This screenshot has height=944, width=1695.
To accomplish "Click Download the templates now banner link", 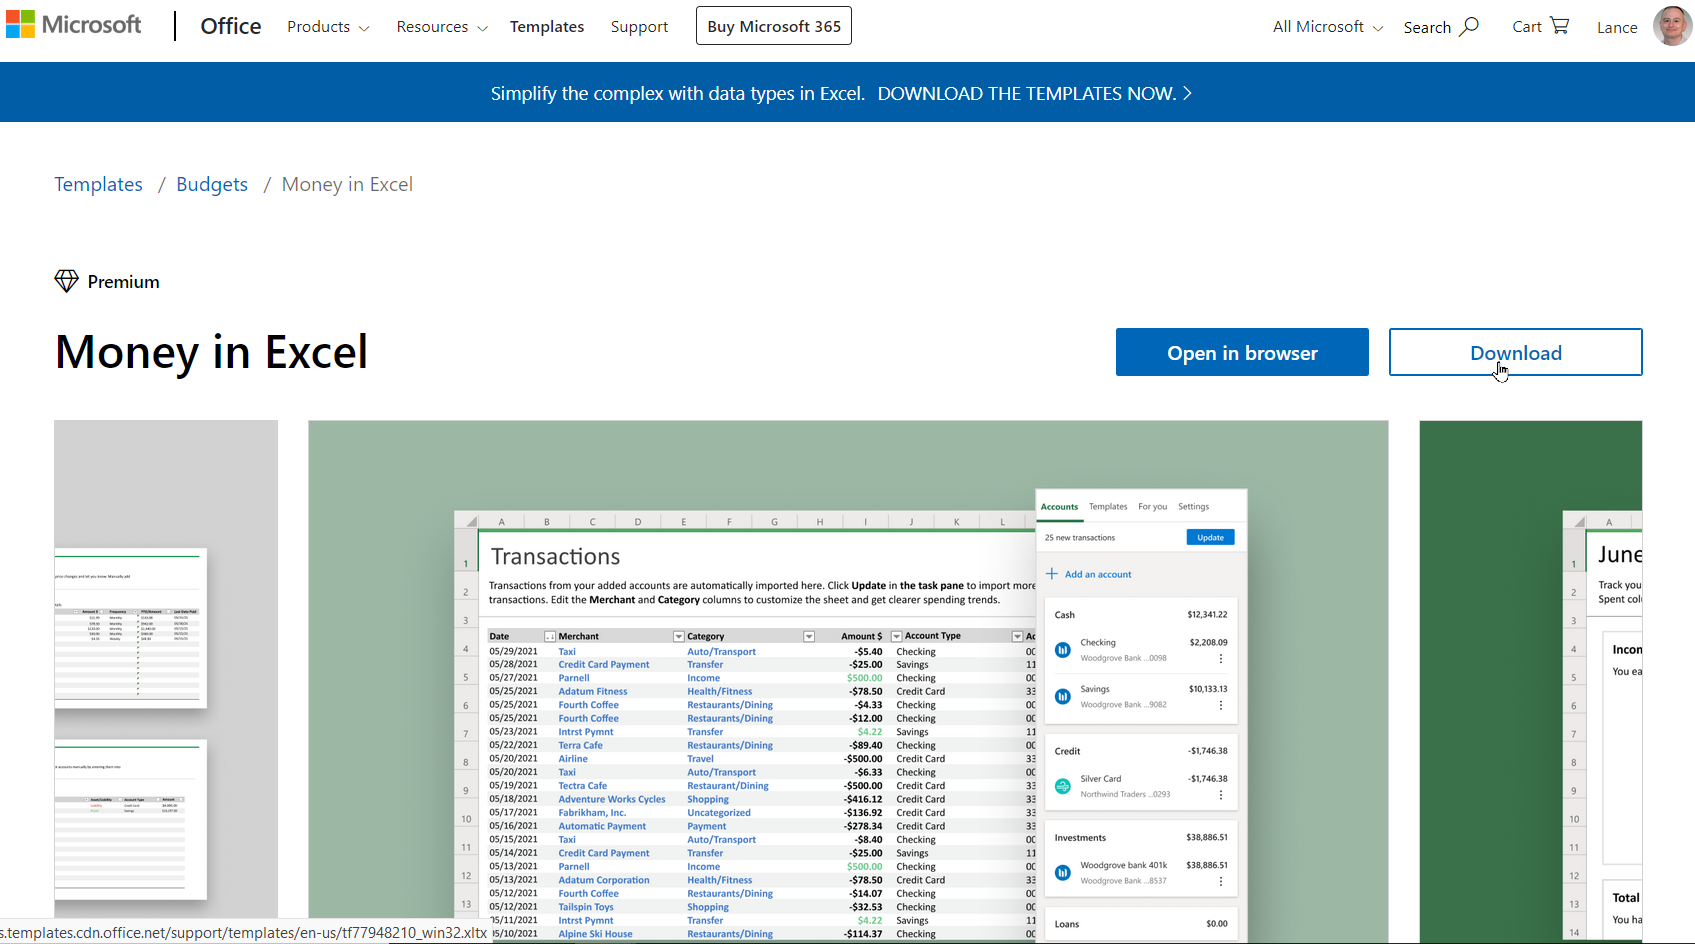I will (1034, 93).
